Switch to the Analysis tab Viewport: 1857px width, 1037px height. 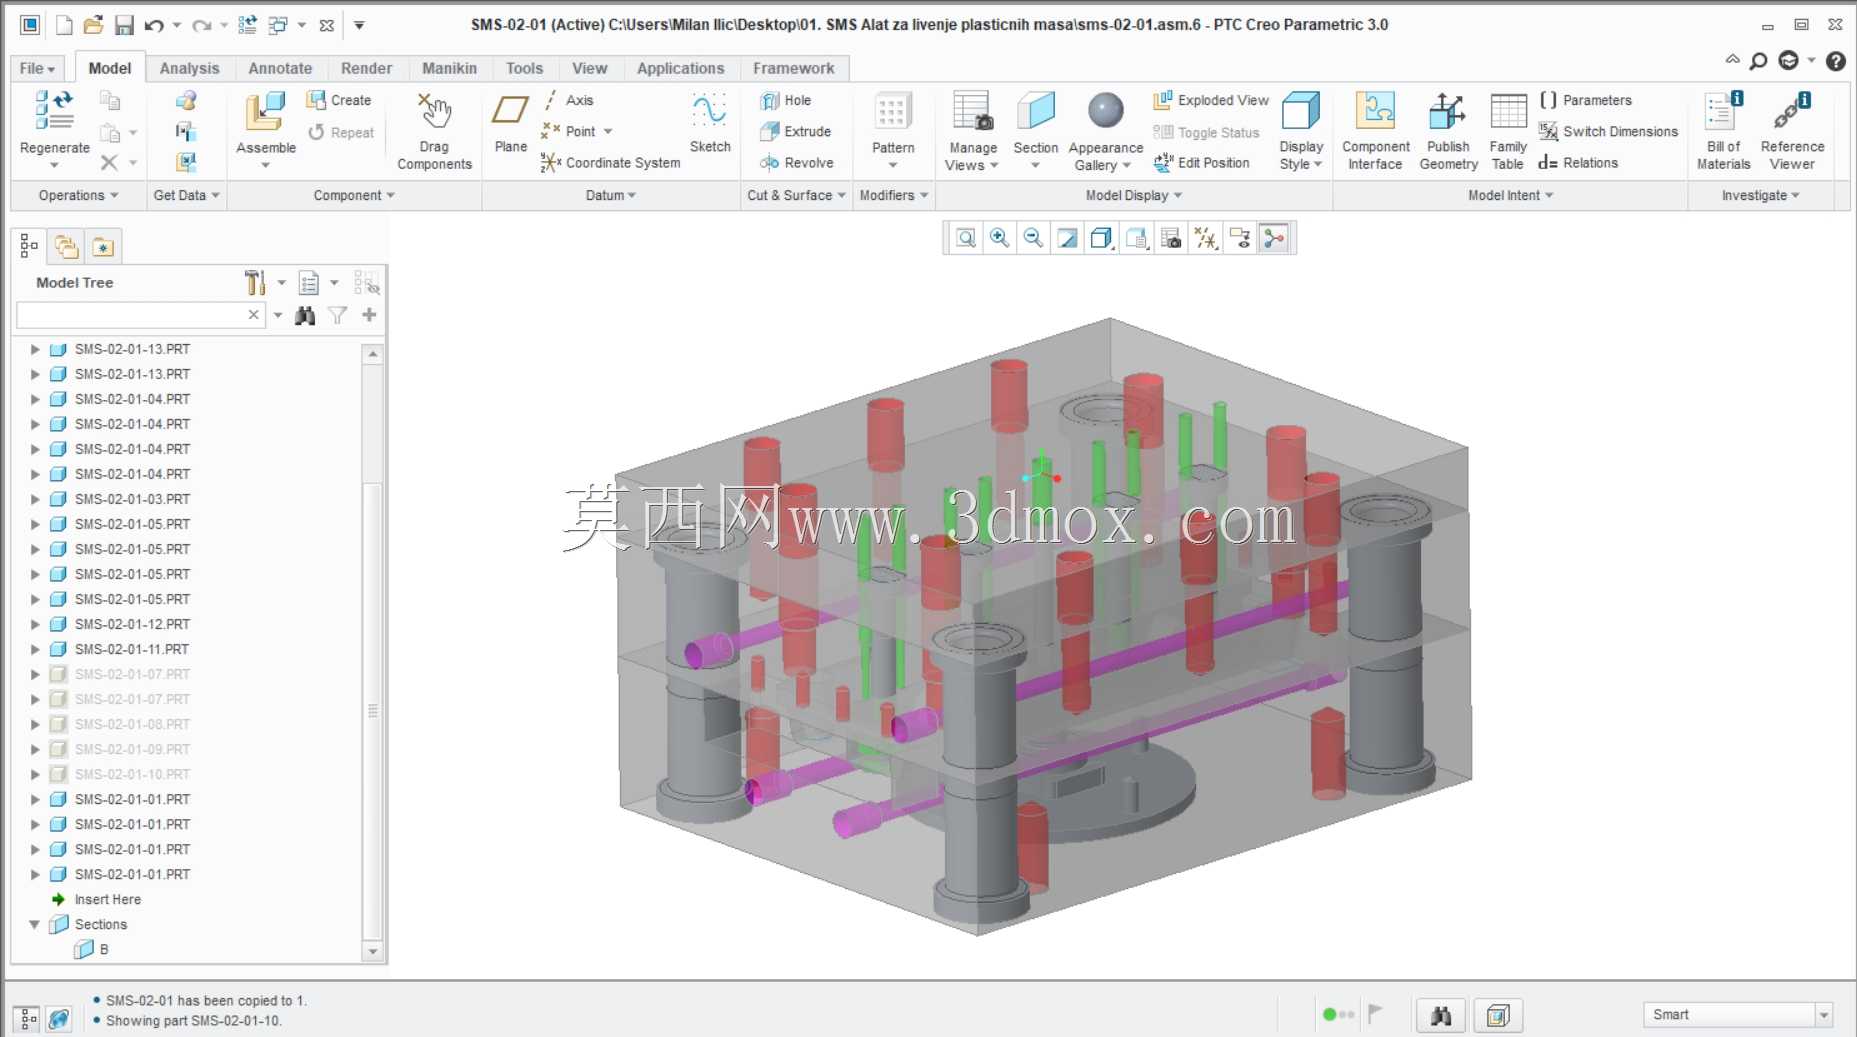point(189,68)
